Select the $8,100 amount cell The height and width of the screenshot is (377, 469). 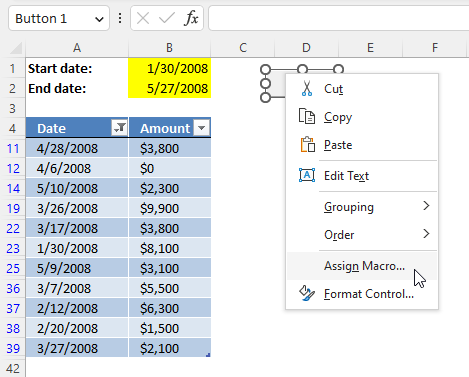(170, 248)
